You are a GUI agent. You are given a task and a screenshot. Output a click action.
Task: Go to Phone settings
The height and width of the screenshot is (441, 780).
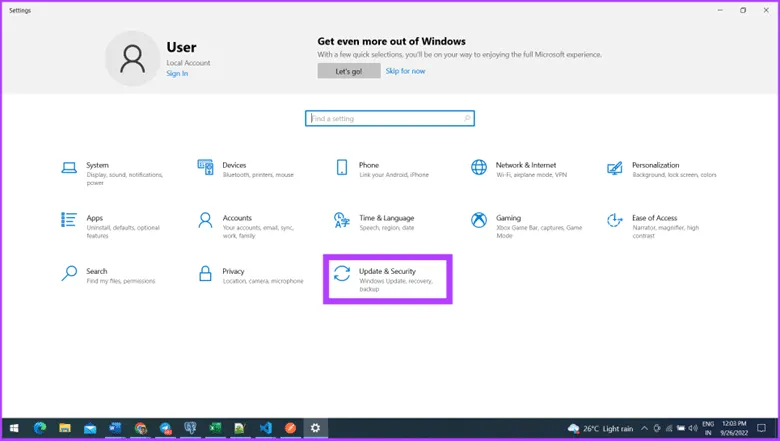pyautogui.click(x=368, y=166)
